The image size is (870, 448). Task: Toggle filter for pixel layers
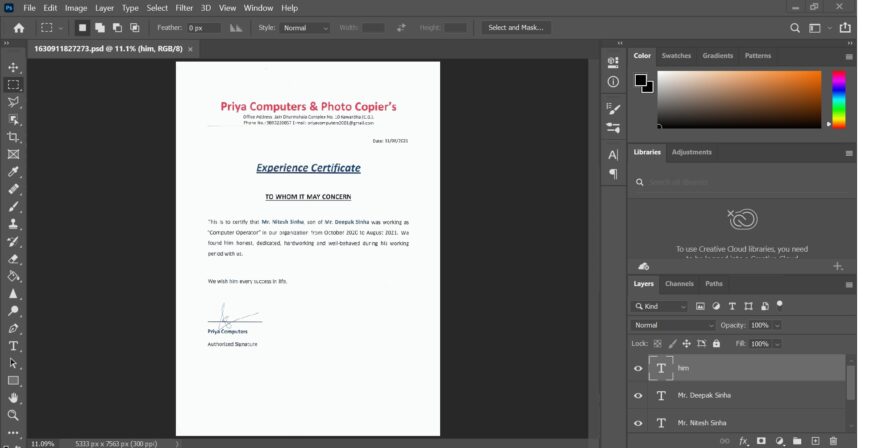pyautogui.click(x=700, y=306)
